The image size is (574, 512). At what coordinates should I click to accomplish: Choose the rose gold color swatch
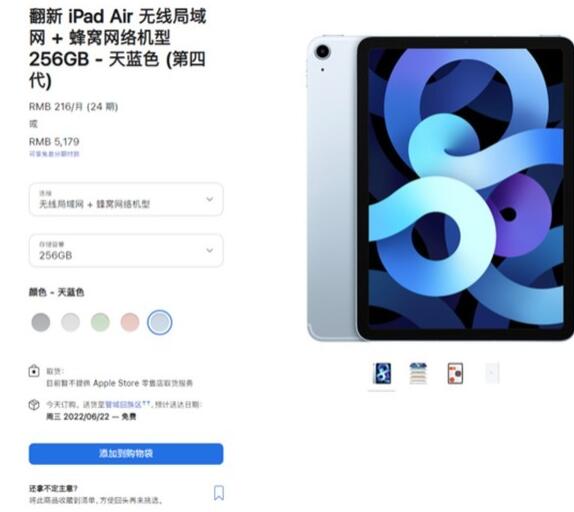130,322
